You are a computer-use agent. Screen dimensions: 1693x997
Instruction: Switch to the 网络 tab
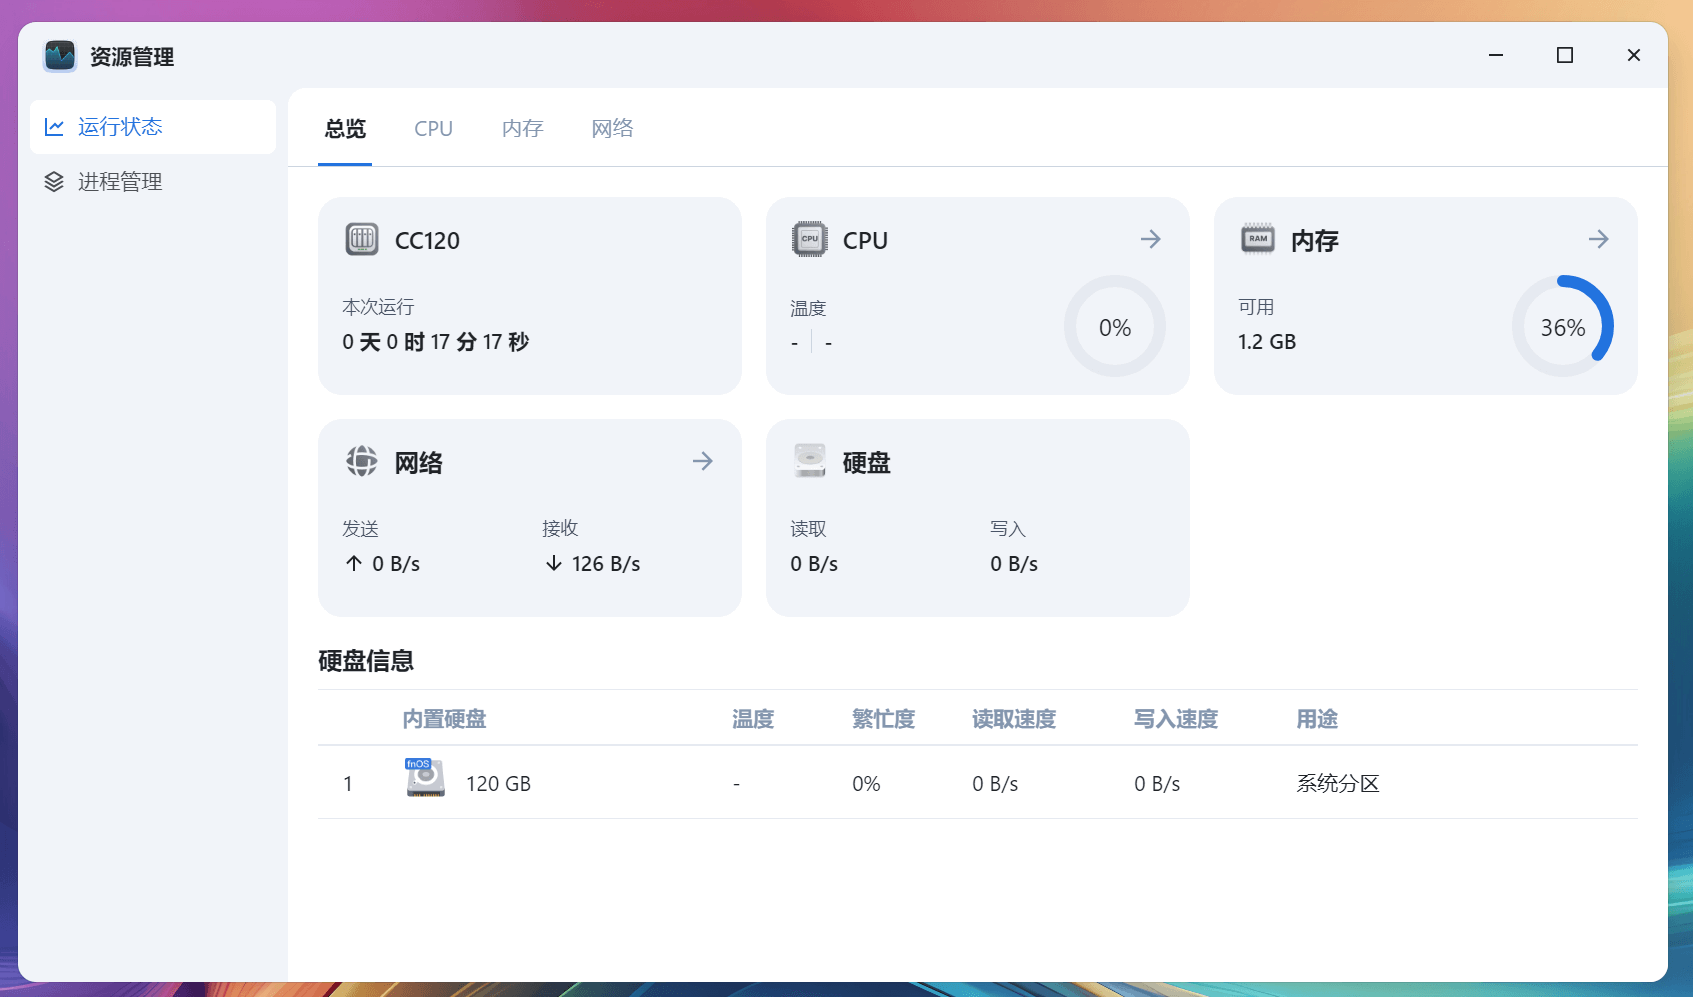(x=611, y=128)
